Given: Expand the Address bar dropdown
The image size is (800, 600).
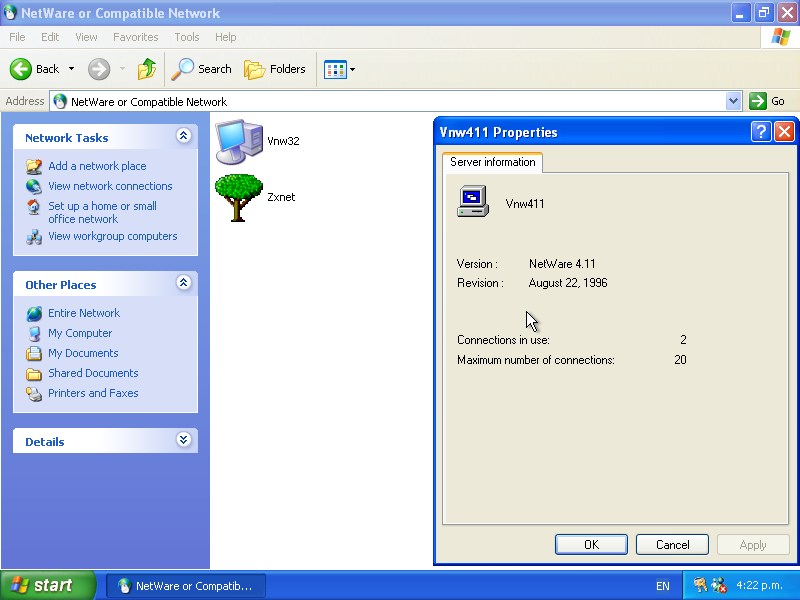Looking at the screenshot, I should coord(733,101).
